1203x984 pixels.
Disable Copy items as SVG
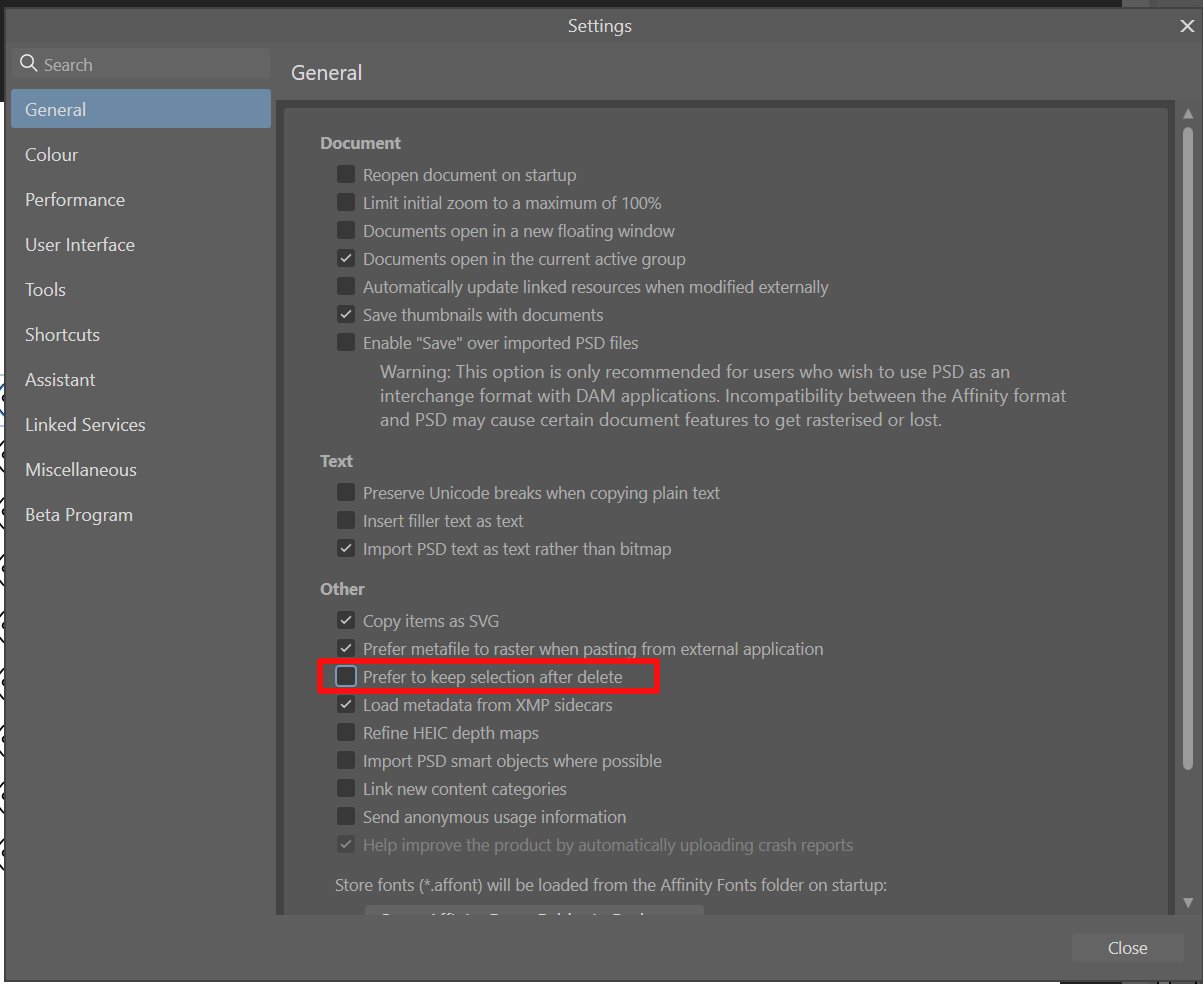345,620
